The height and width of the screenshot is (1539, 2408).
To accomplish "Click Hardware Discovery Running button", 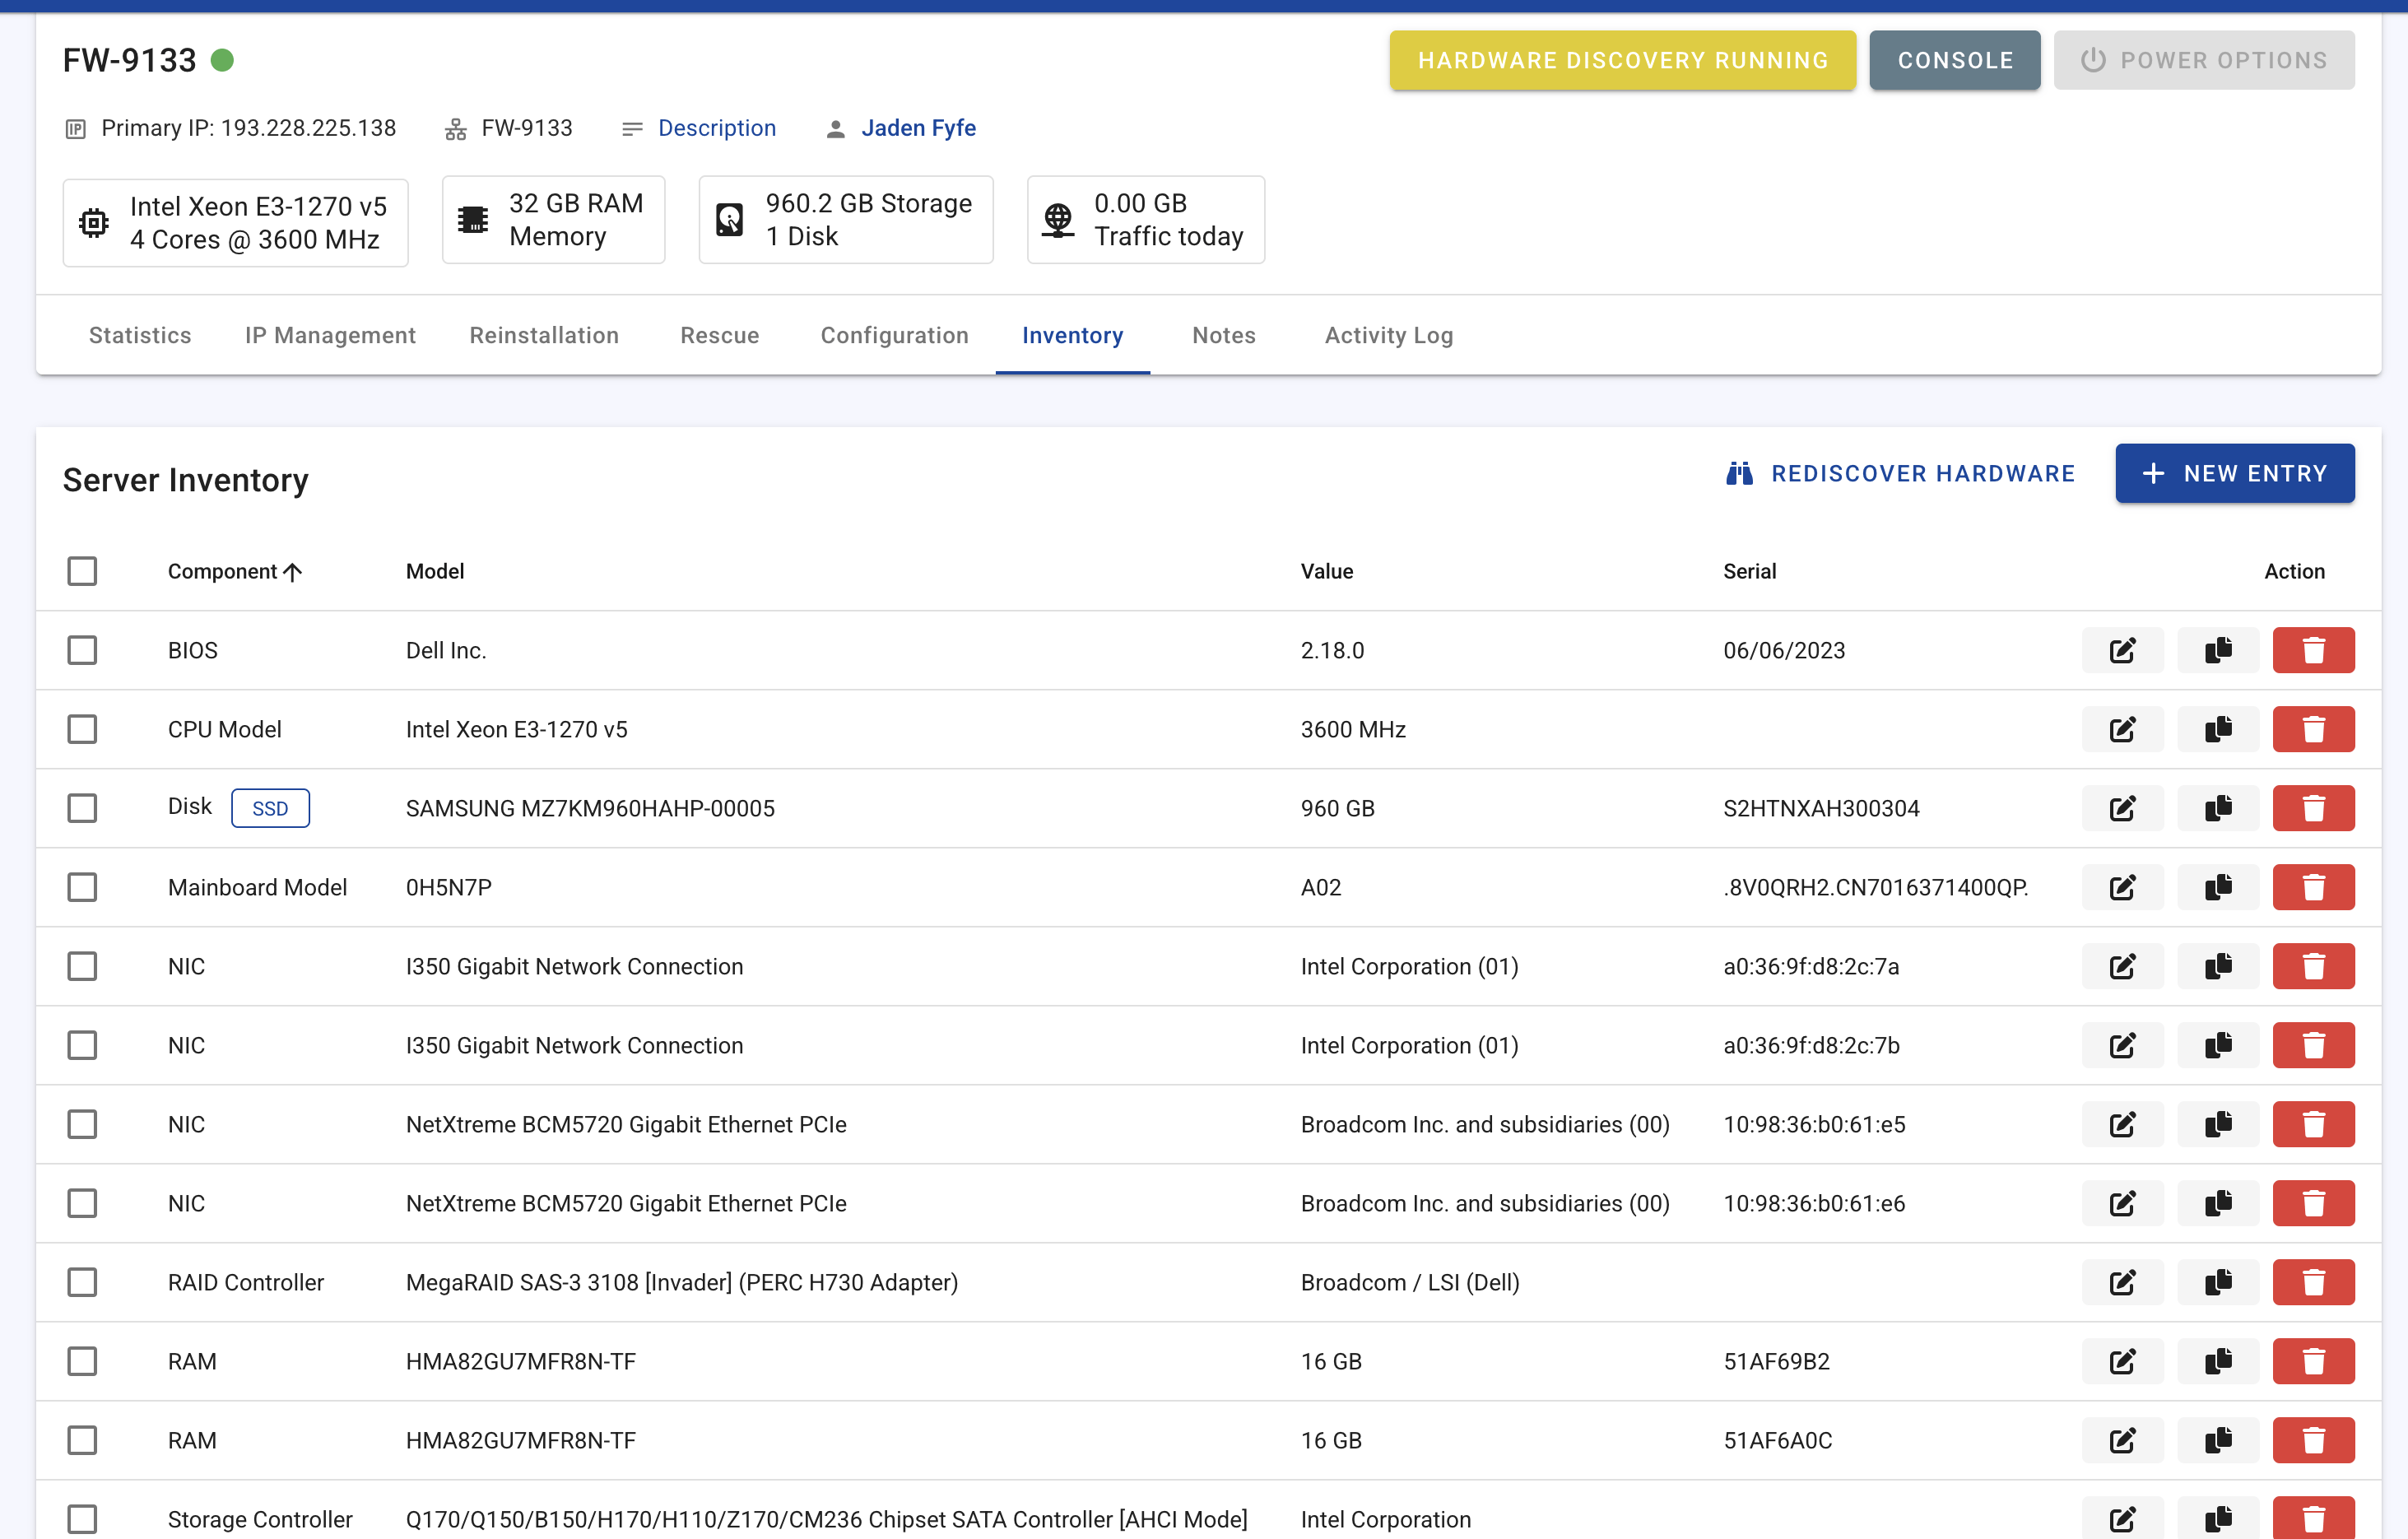I will point(1622,60).
